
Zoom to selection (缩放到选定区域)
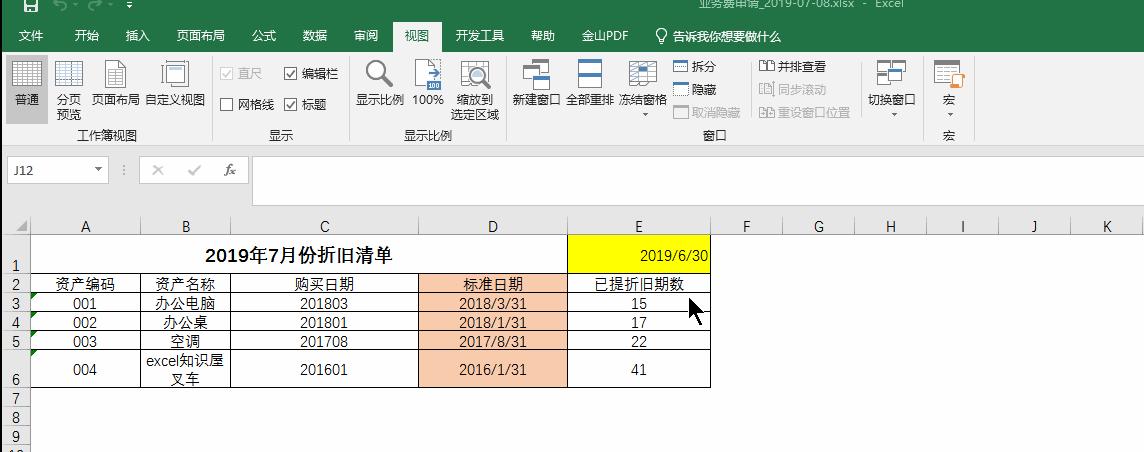[475, 90]
